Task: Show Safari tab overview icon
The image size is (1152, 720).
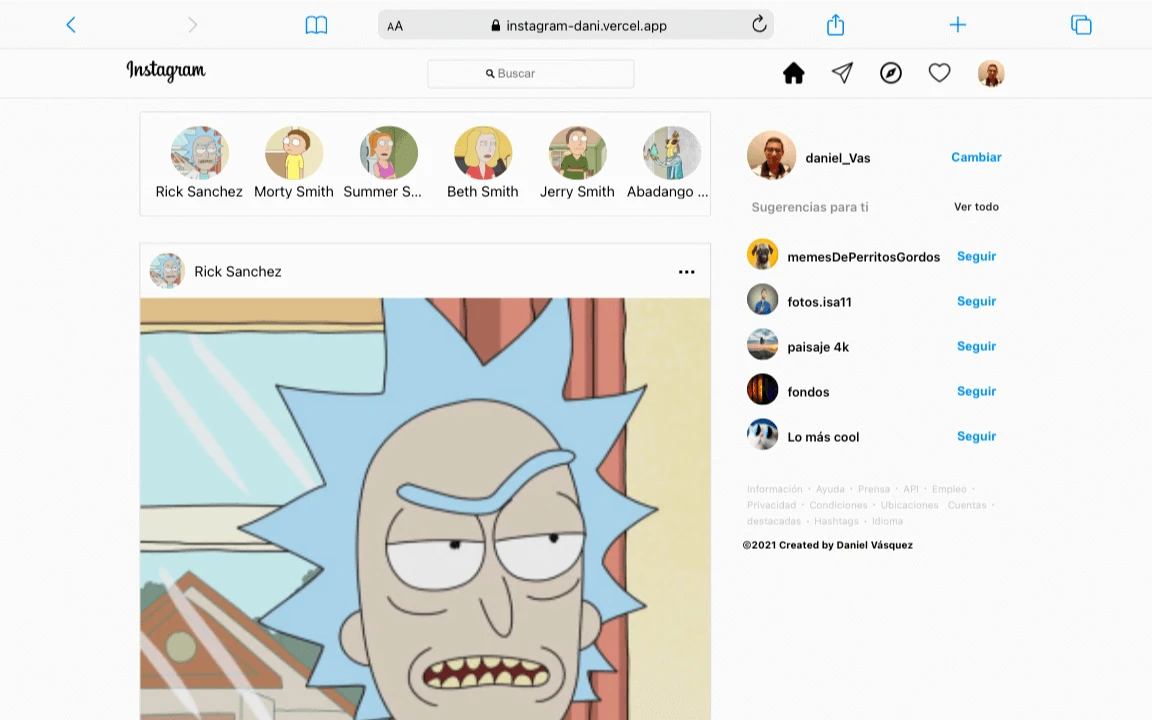Action: pos(1081,24)
